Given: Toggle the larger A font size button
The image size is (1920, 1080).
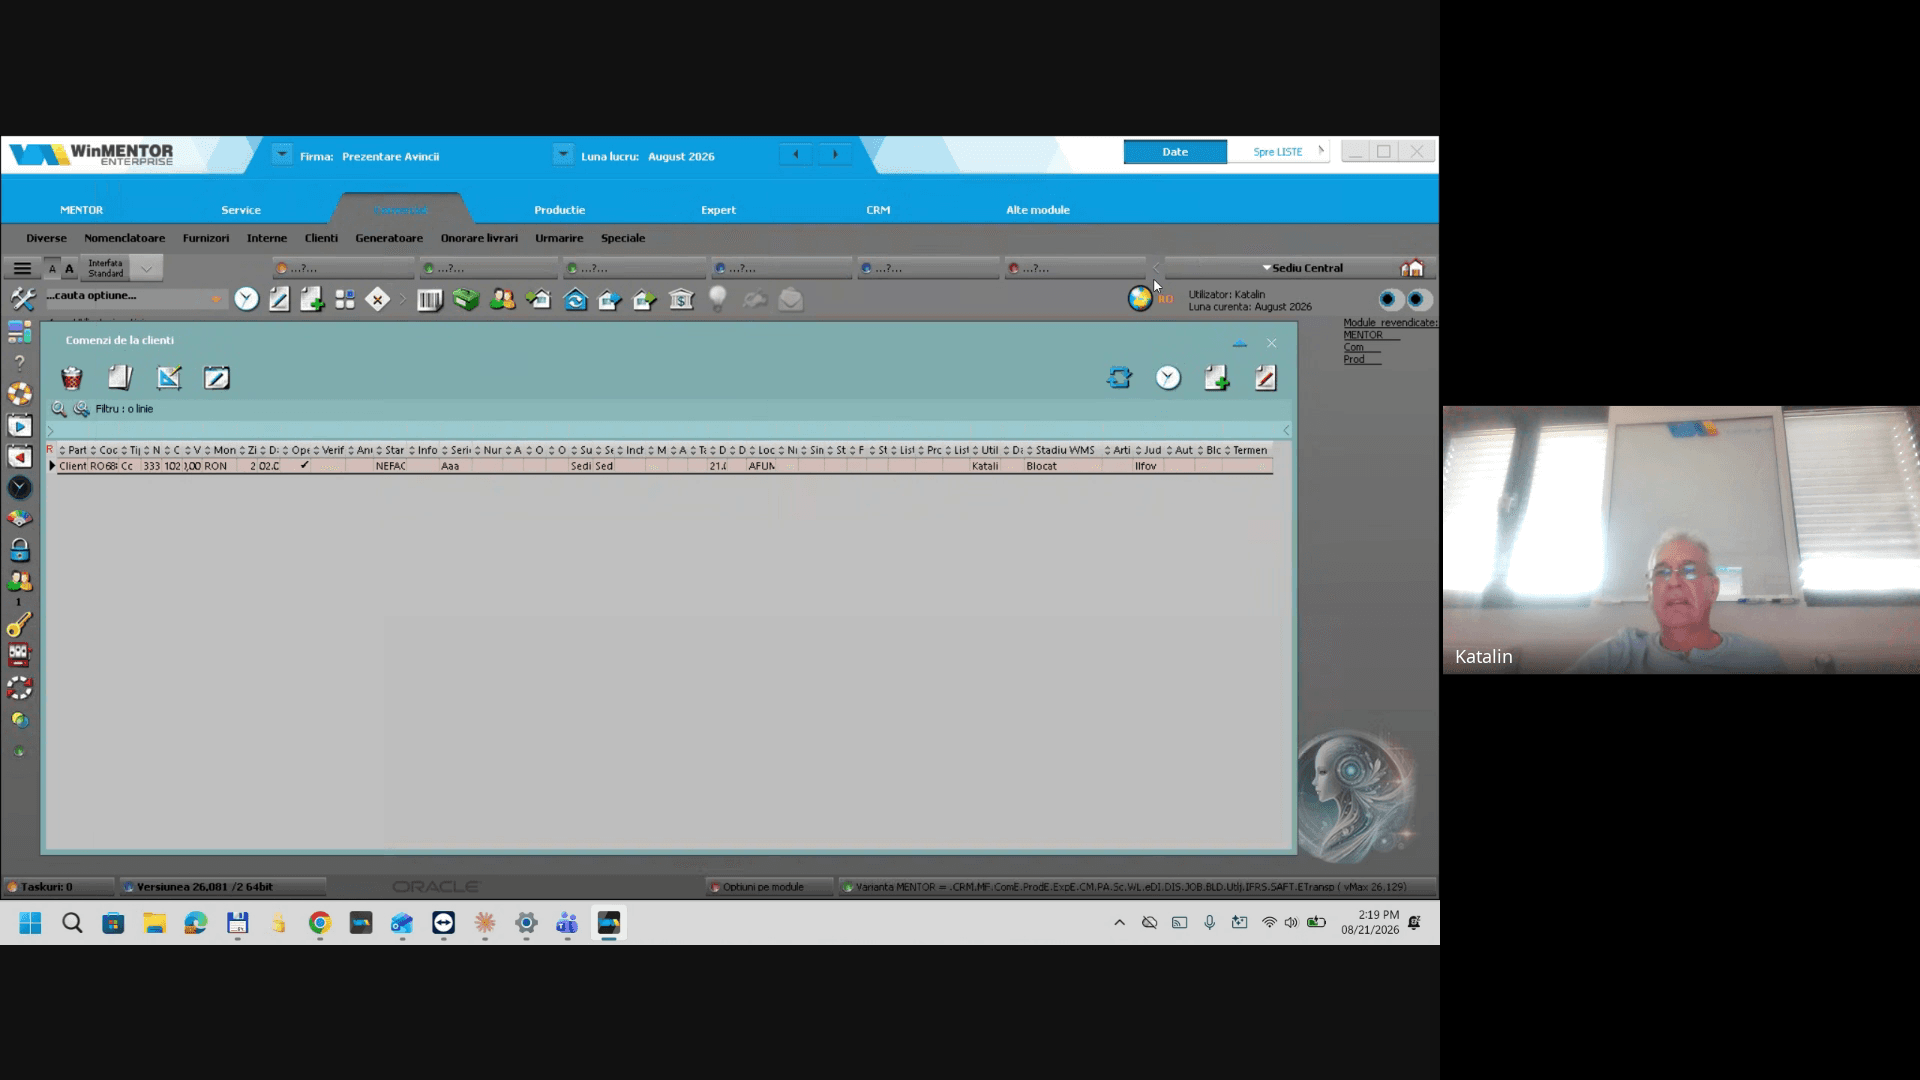Looking at the screenshot, I should (69, 268).
